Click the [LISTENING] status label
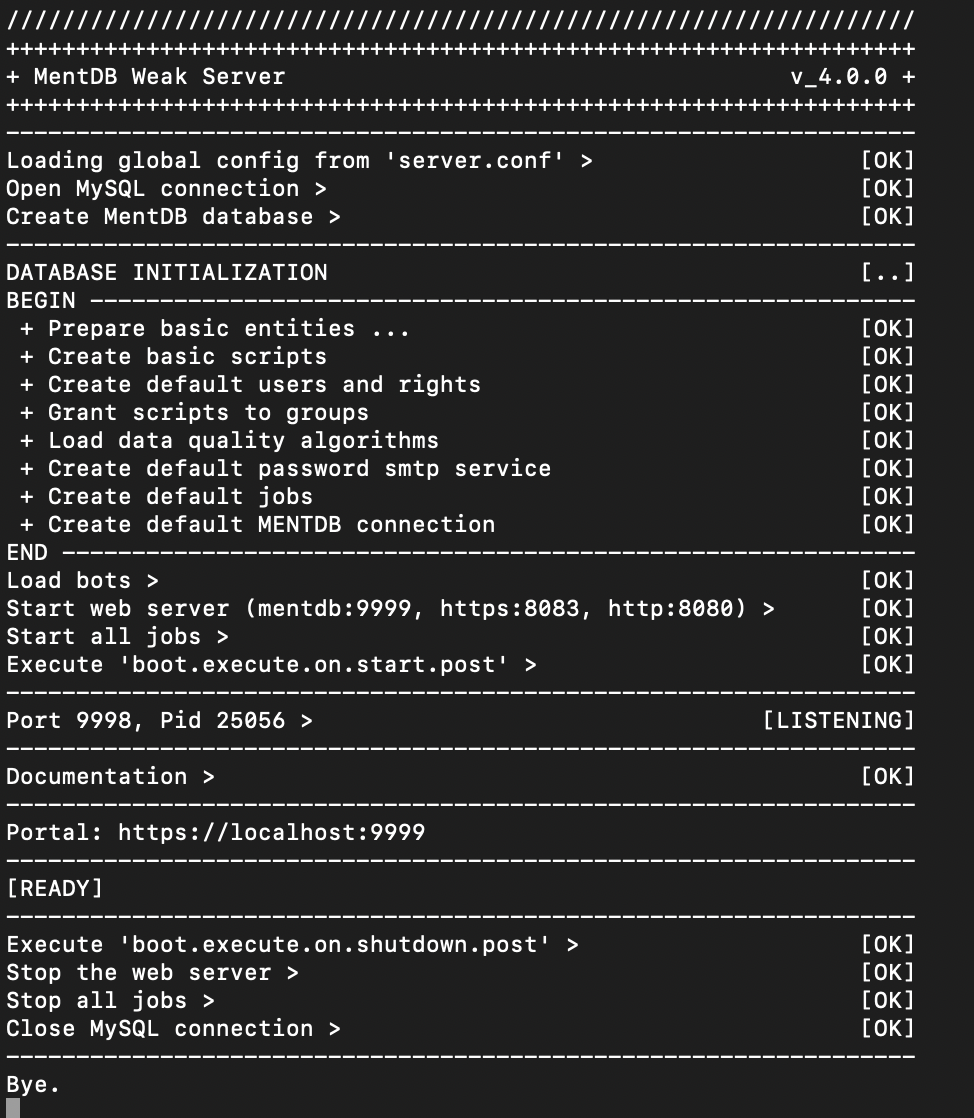Viewport: 974px width, 1118px height. 838,720
